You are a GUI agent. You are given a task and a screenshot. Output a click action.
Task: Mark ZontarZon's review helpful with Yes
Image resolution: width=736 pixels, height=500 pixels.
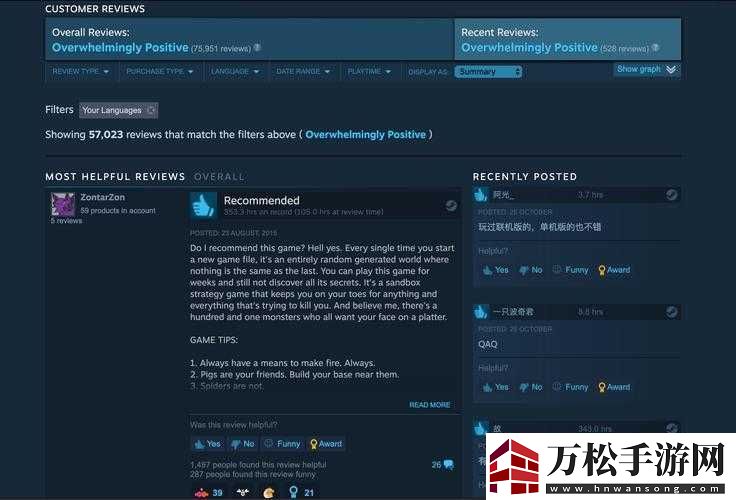pos(207,444)
